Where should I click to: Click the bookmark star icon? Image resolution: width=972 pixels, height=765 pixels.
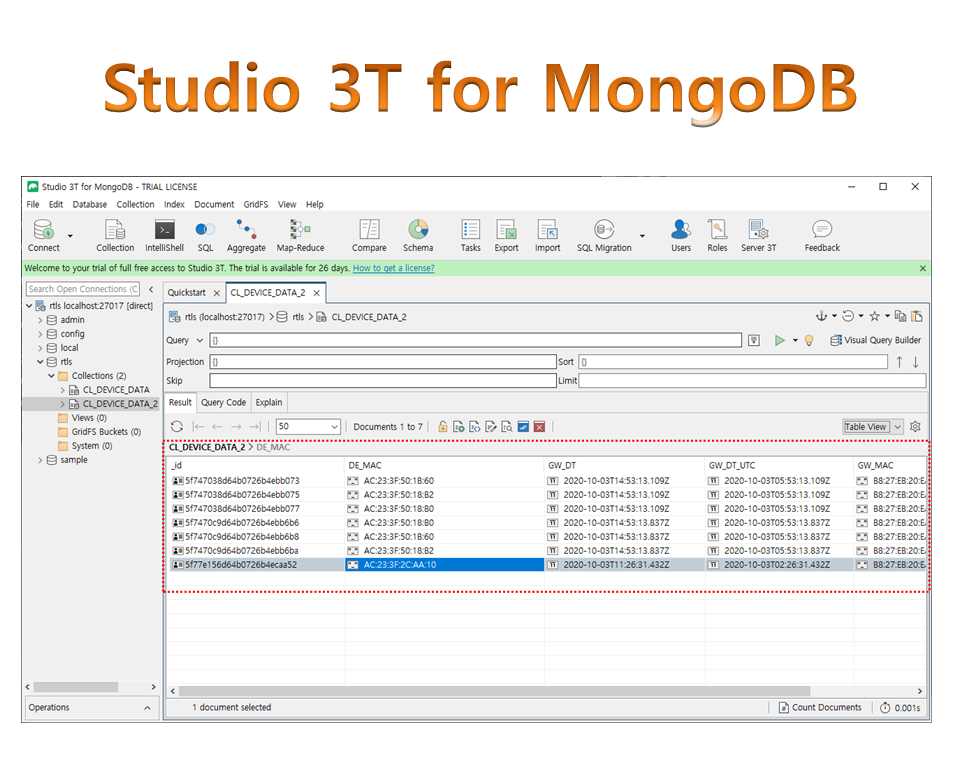pyautogui.click(x=875, y=316)
